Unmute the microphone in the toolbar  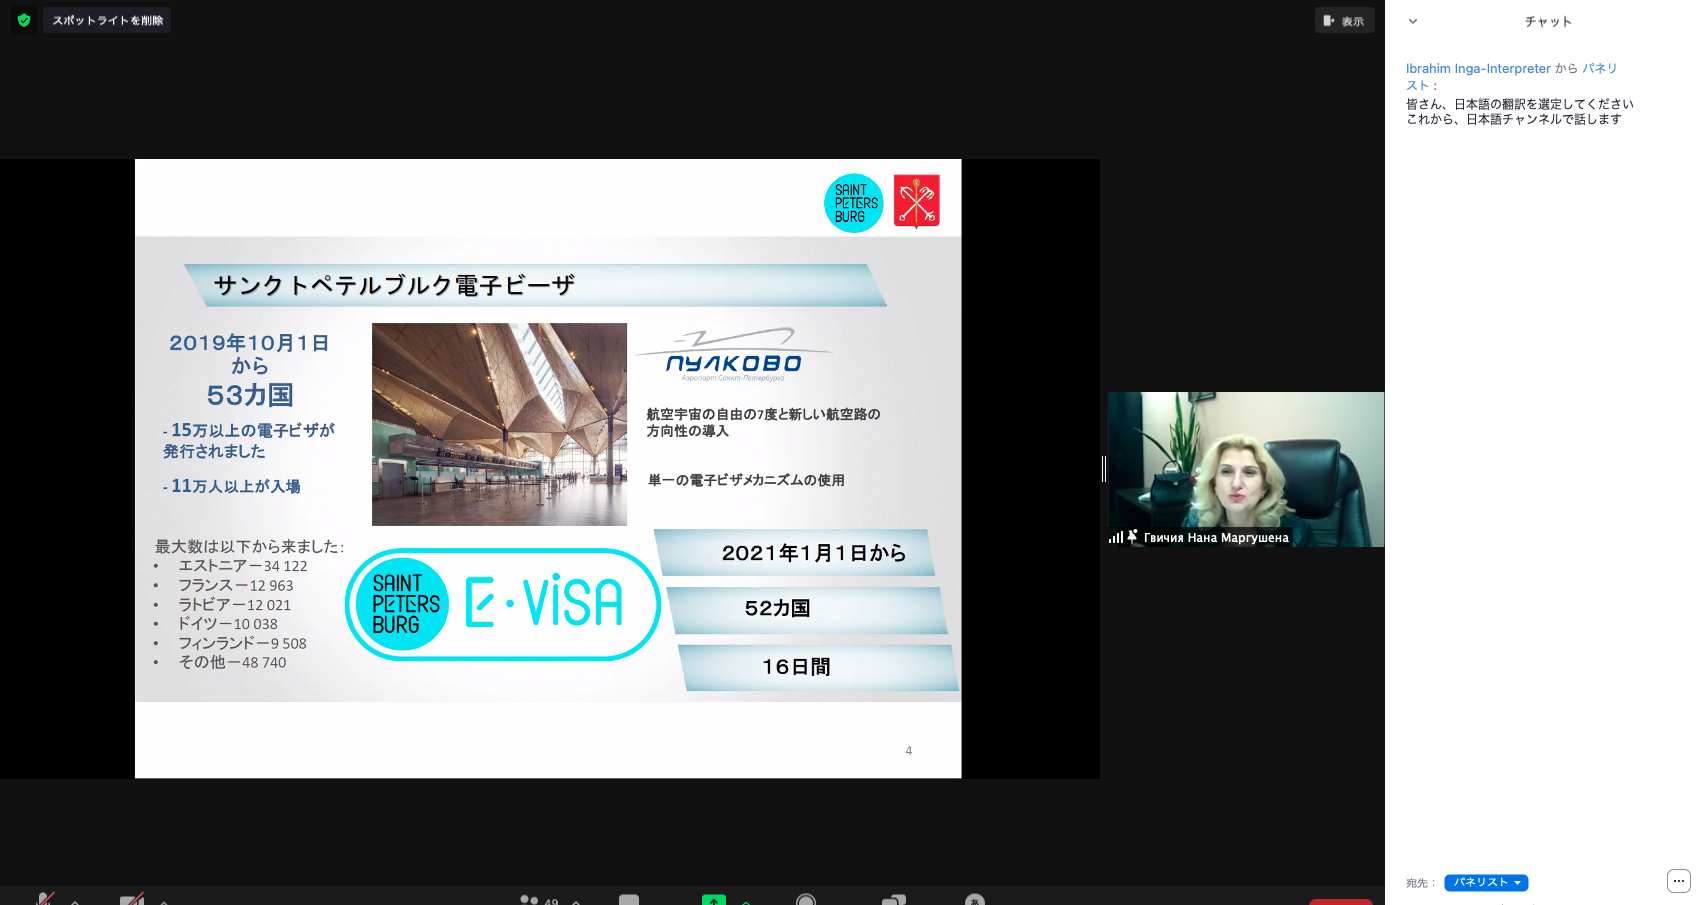pos(45,898)
